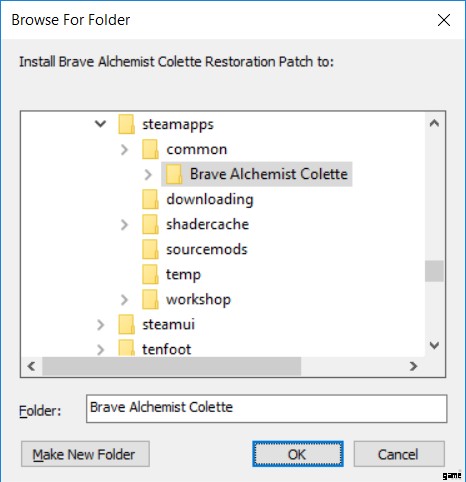Click the temp folder icon

point(150,274)
